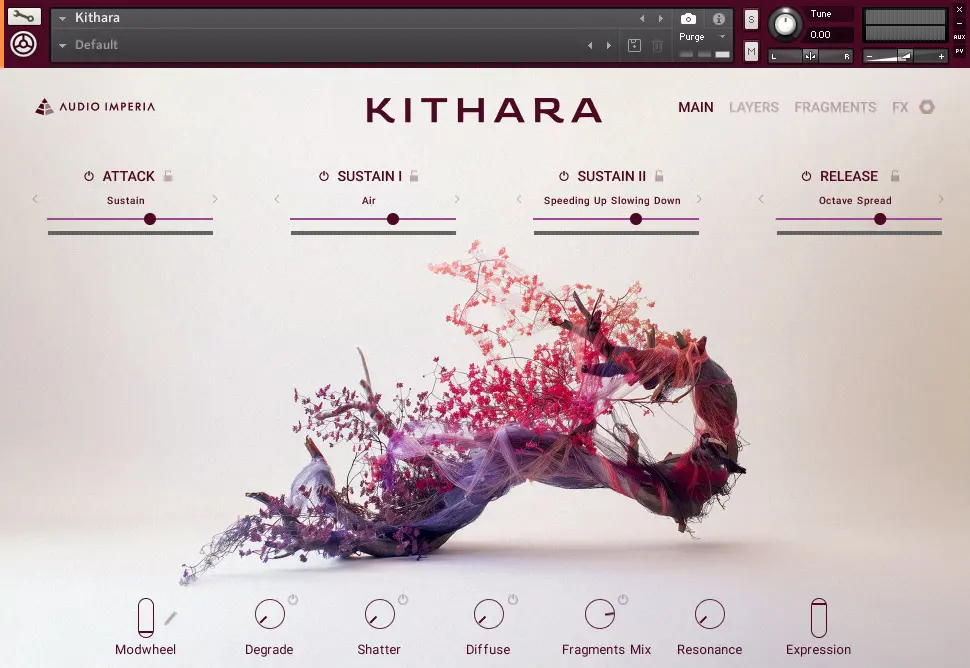The width and height of the screenshot is (970, 668).
Task: Enable the Degrade effect power toggle
Action: (x=293, y=599)
